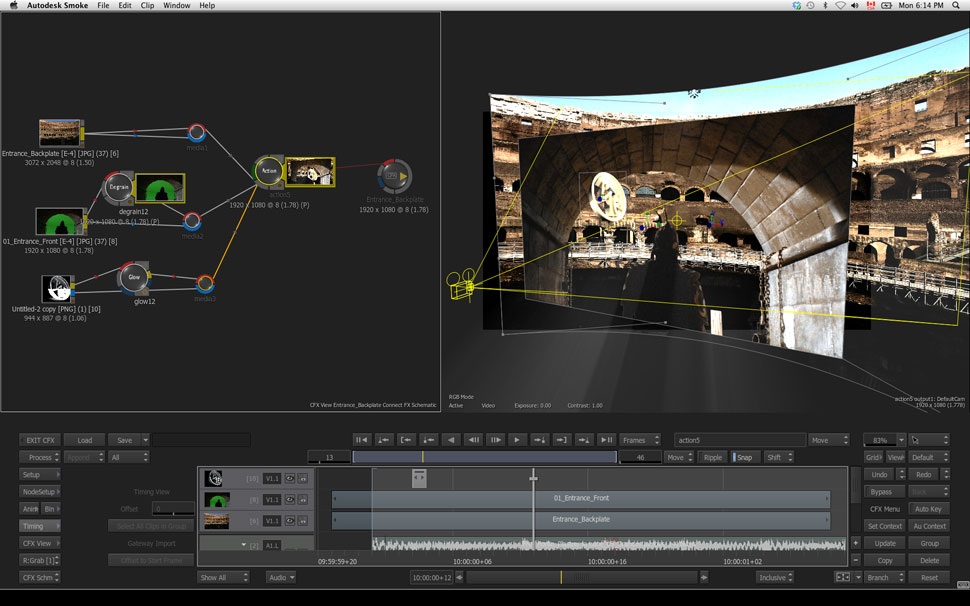The height and width of the screenshot is (606, 970).
Task: Jump to the first frame with transport button
Action: pos(361,440)
